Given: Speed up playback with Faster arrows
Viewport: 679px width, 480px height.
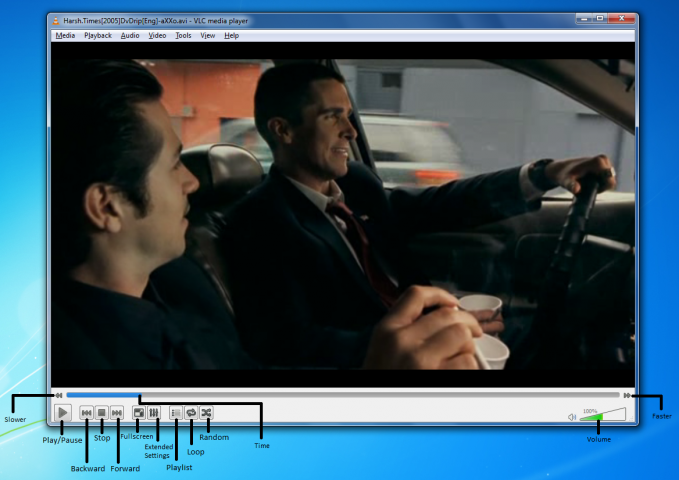Looking at the screenshot, I should [627, 395].
